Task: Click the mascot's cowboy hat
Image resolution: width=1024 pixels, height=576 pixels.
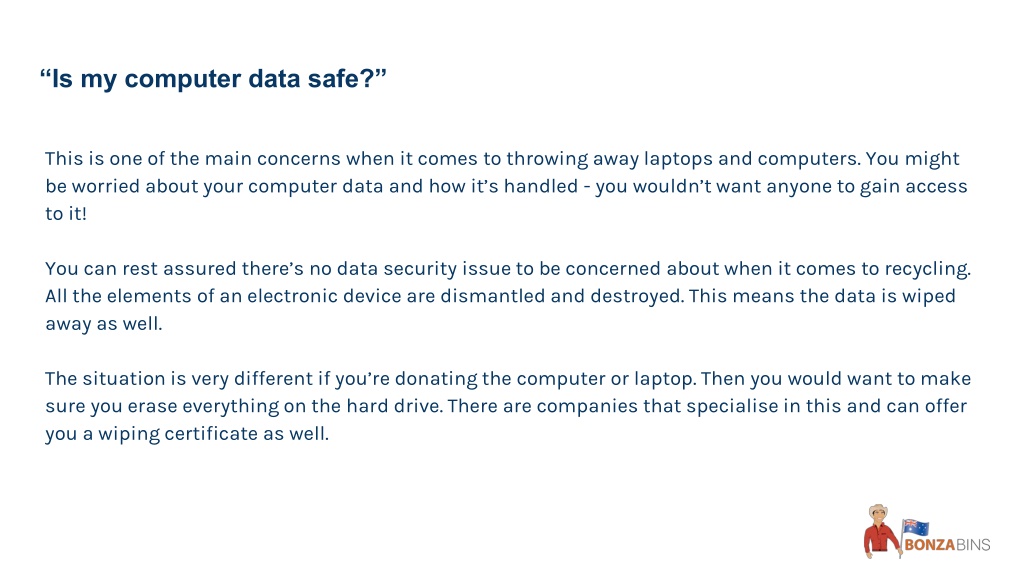Action: coord(878,511)
